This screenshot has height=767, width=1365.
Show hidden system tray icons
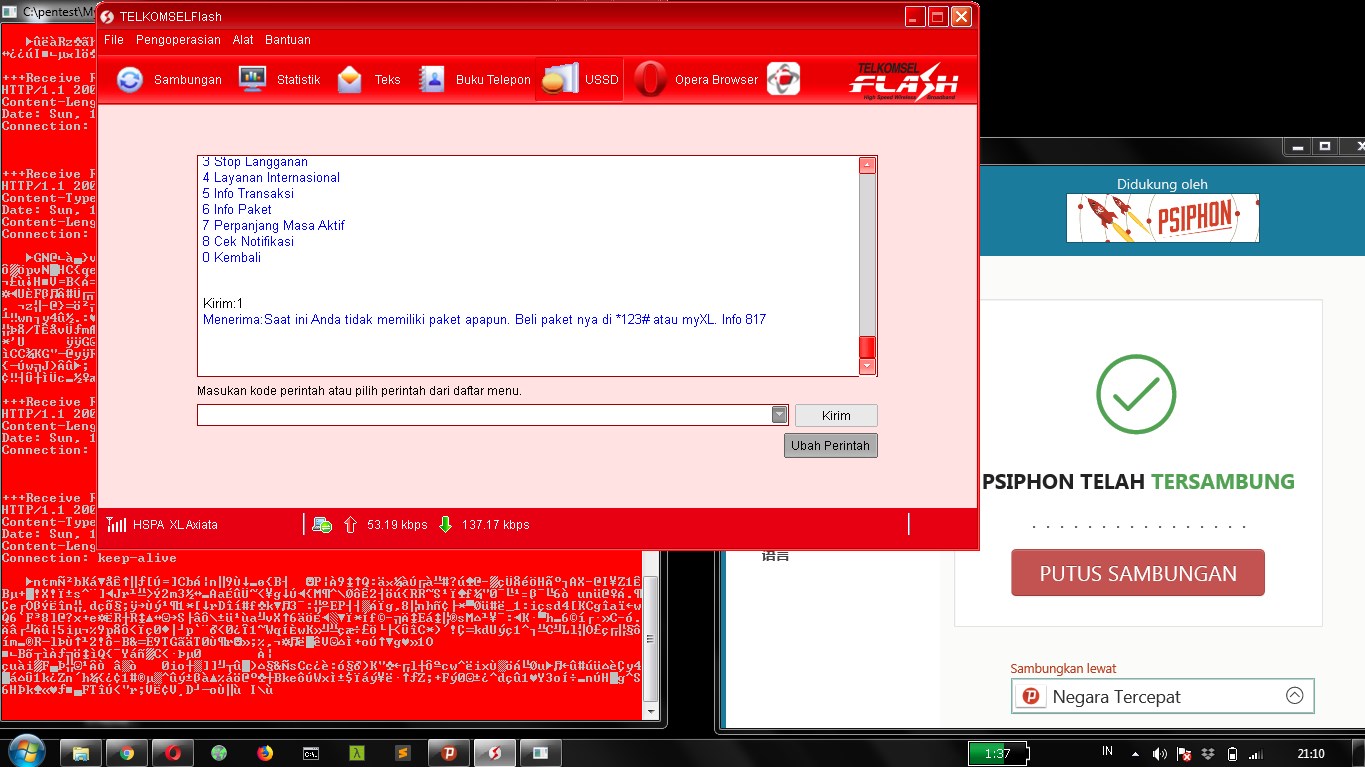pos(1134,753)
